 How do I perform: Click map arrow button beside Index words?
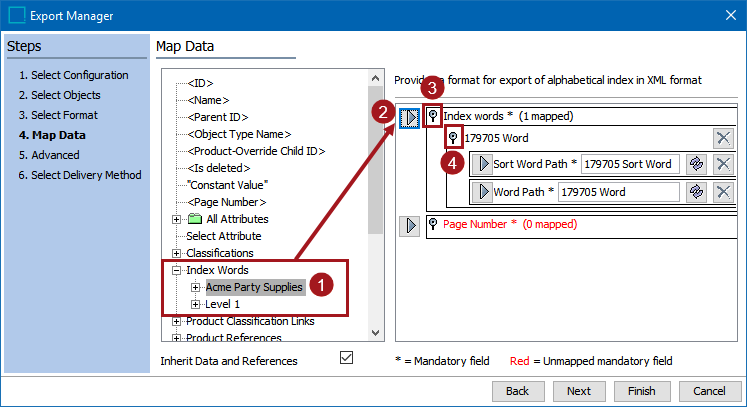410,116
